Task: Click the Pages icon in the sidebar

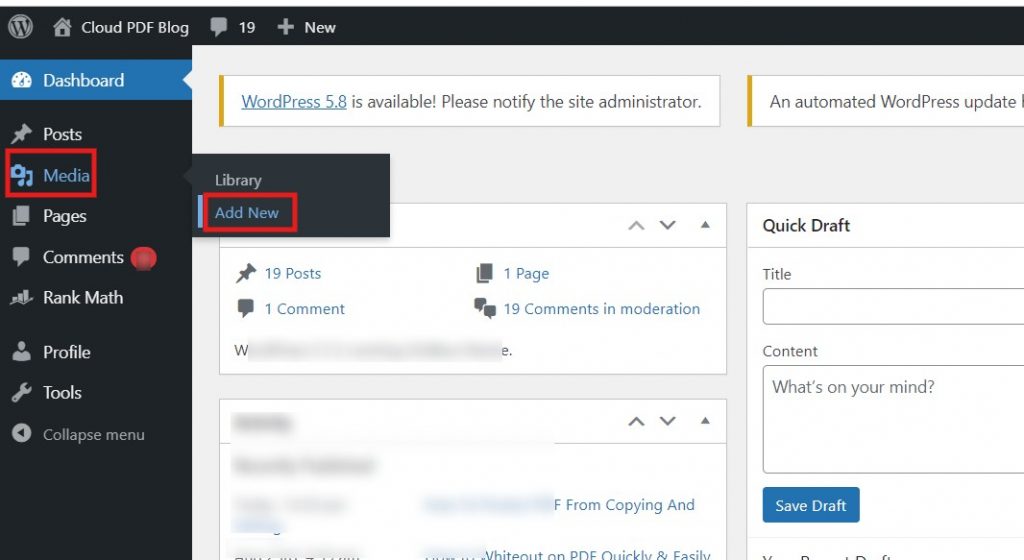Action: pyautogui.click(x=21, y=215)
